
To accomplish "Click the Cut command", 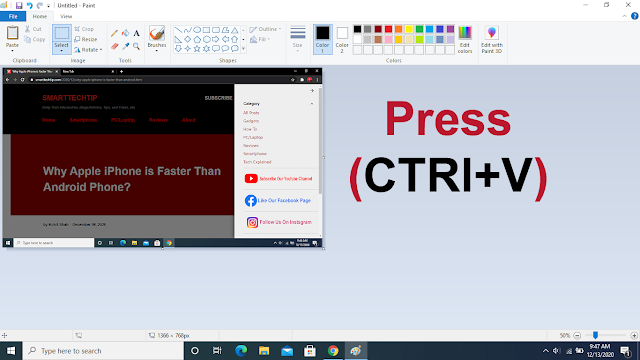I will click(33, 29).
